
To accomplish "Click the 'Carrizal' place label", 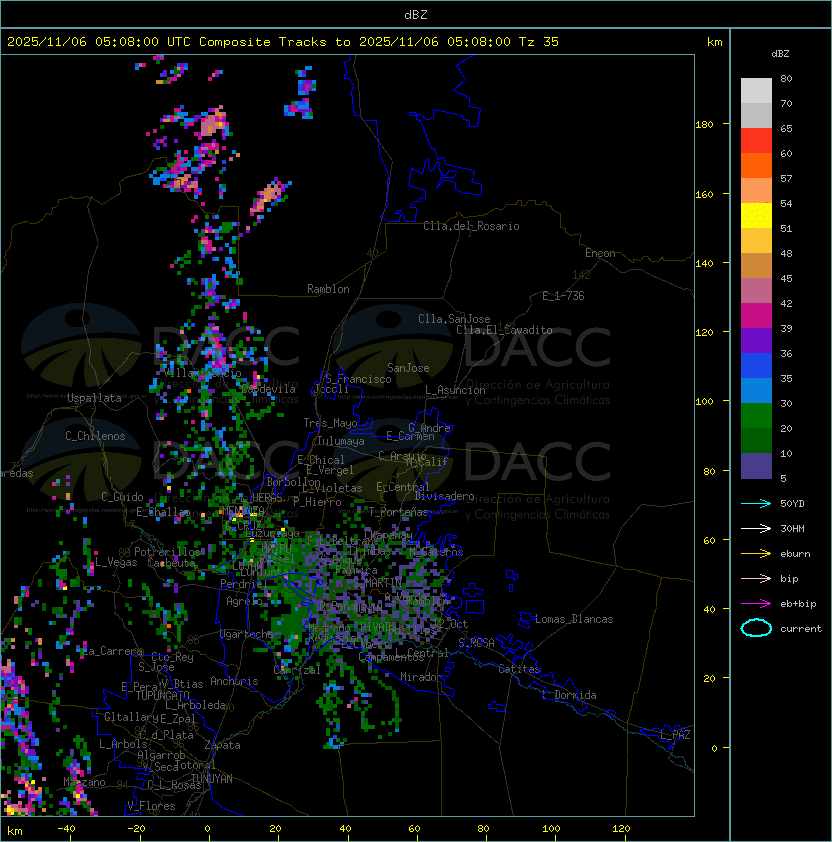I will tap(297, 670).
